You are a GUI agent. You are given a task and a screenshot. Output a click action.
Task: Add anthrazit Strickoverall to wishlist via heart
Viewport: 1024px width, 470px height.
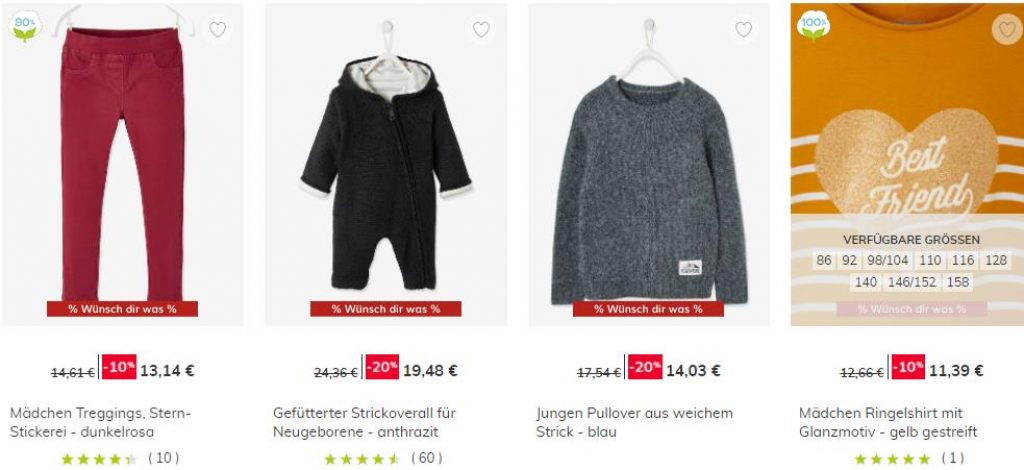pos(481,29)
